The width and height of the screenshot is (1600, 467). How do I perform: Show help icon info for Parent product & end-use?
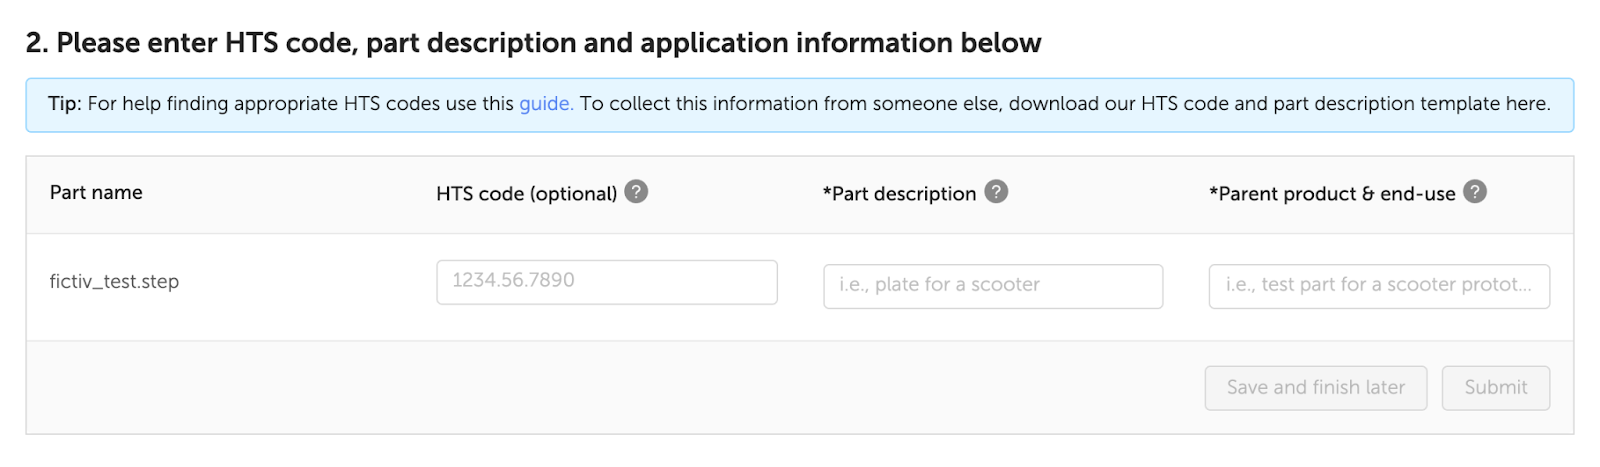click(x=1475, y=191)
